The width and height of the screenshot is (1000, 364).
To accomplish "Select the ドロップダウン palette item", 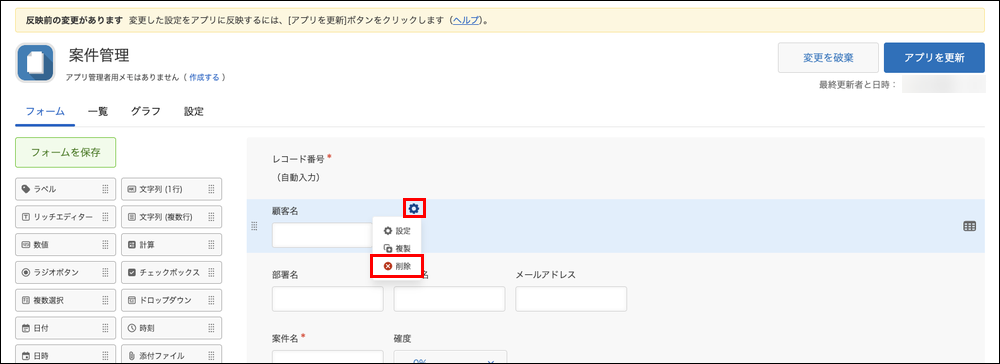I will pos(172,300).
